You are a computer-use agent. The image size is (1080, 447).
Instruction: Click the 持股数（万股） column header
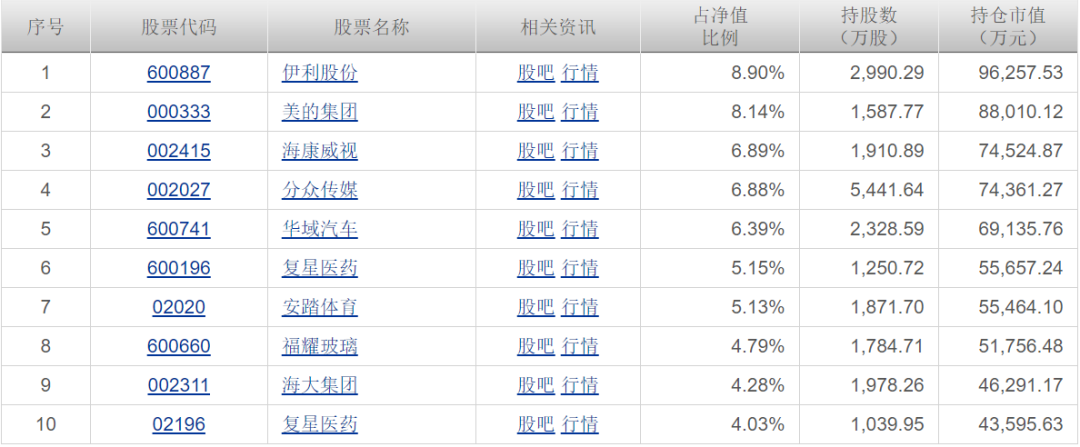869,27
